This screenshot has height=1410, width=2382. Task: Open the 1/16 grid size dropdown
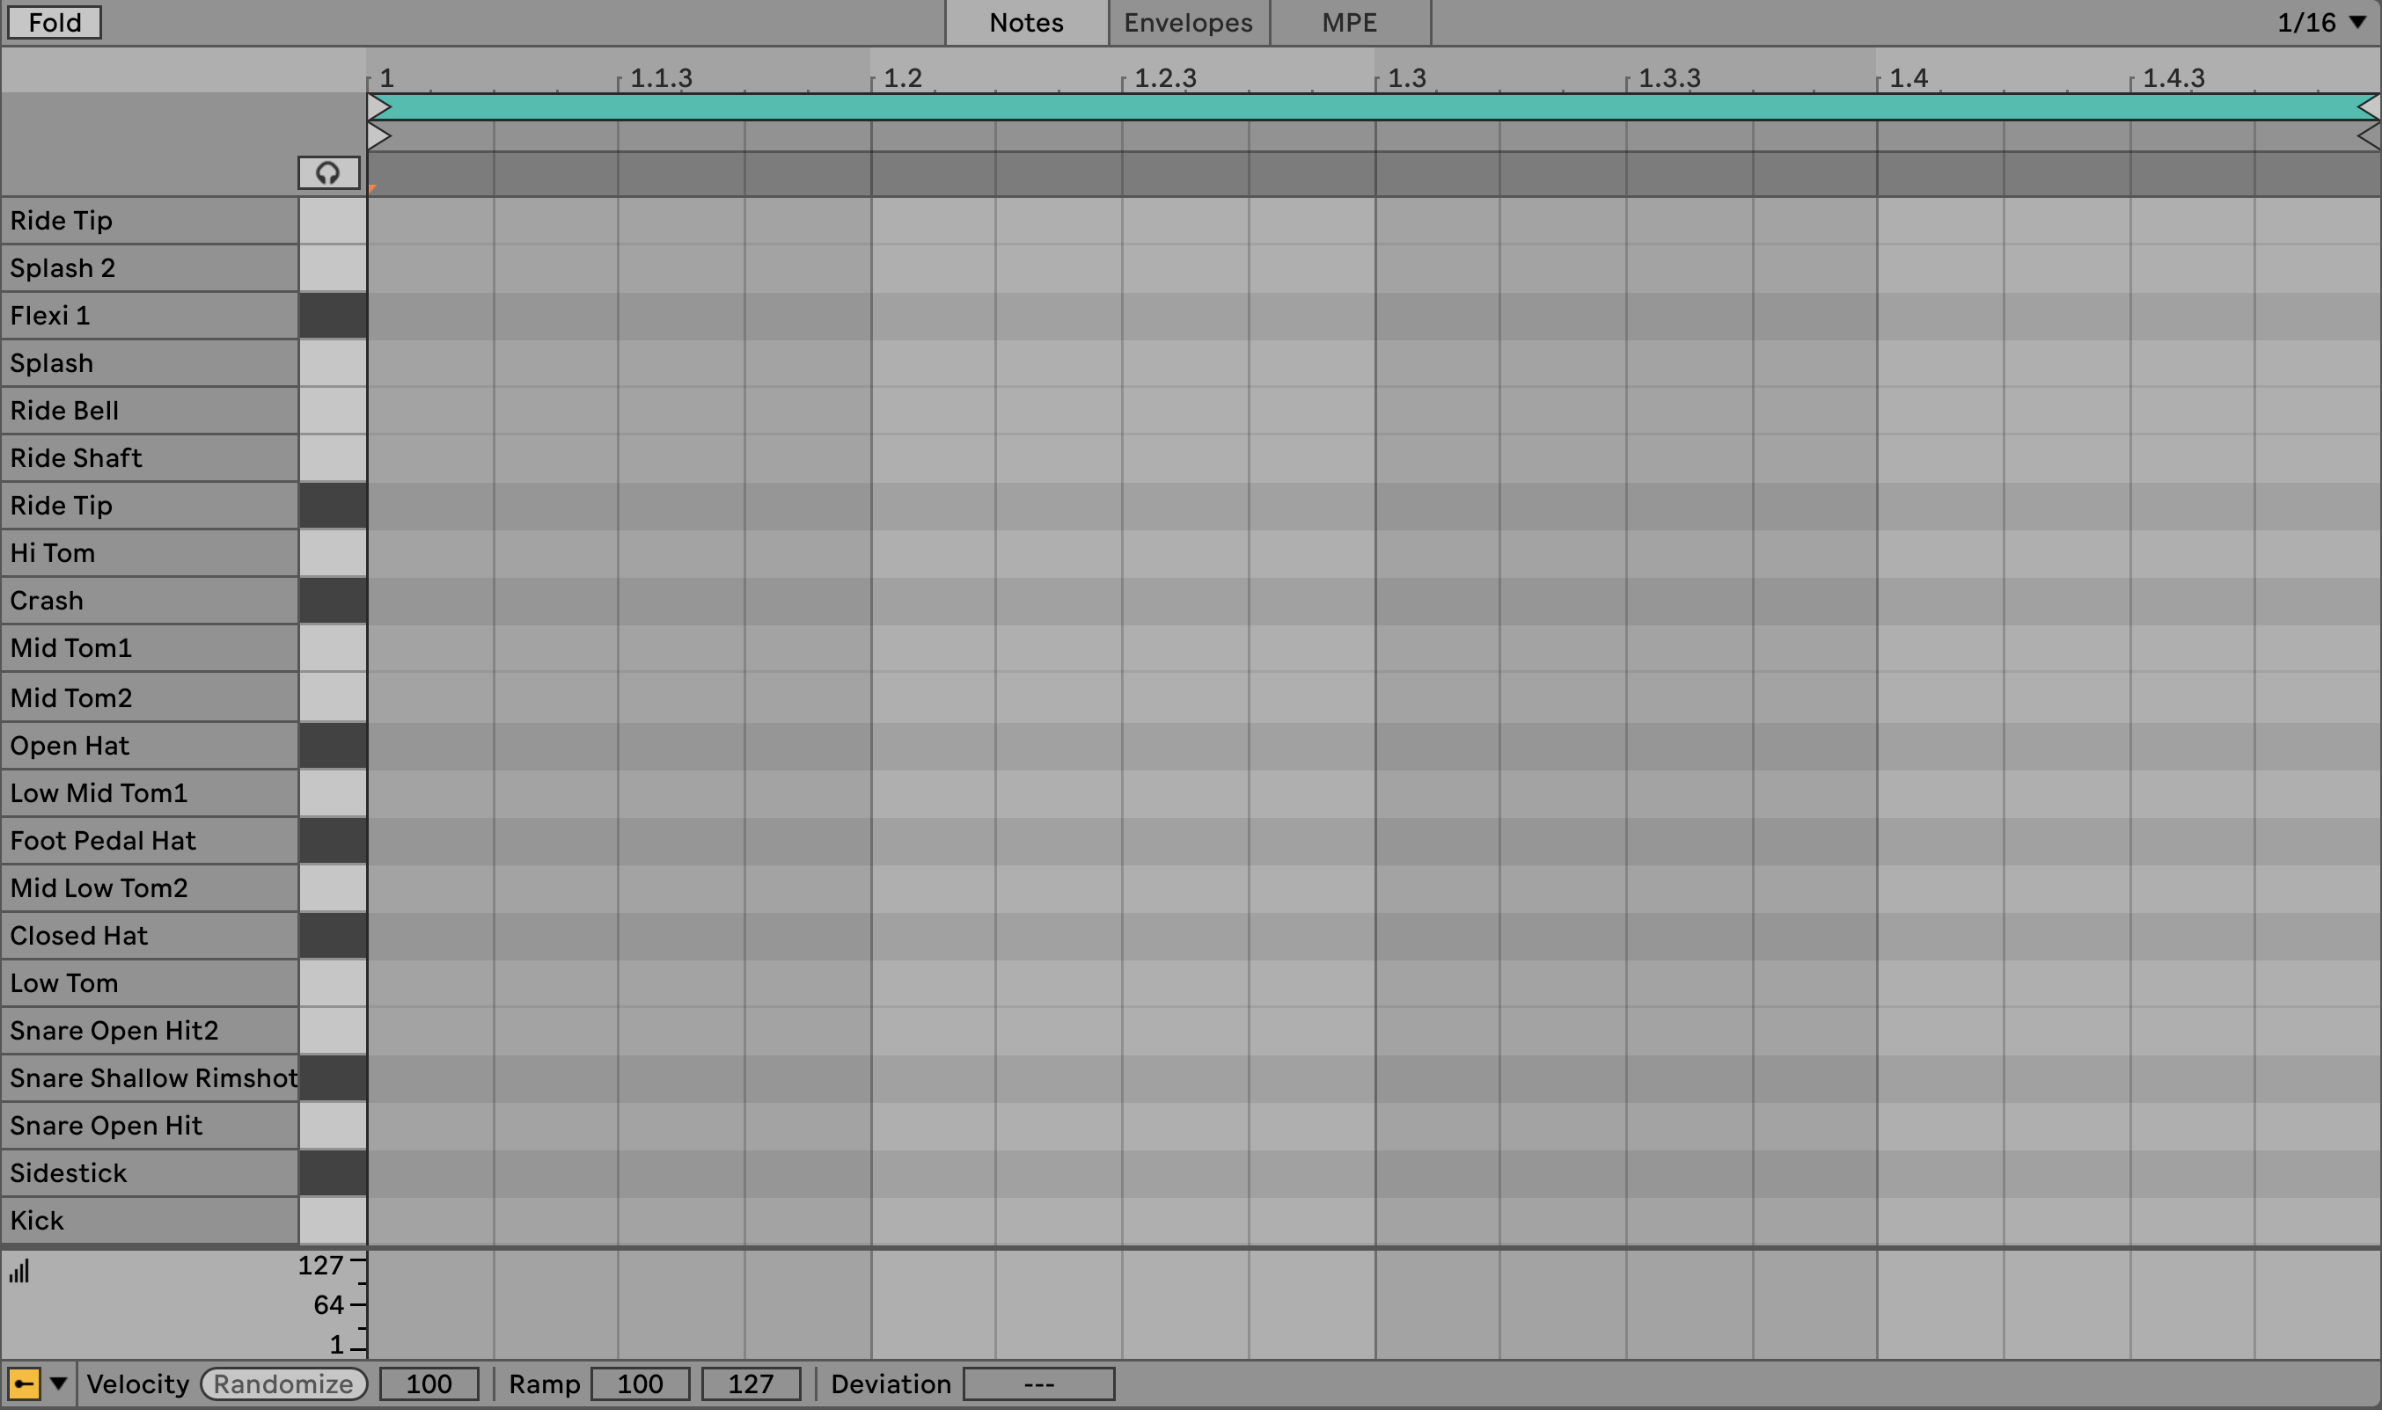click(x=2320, y=22)
